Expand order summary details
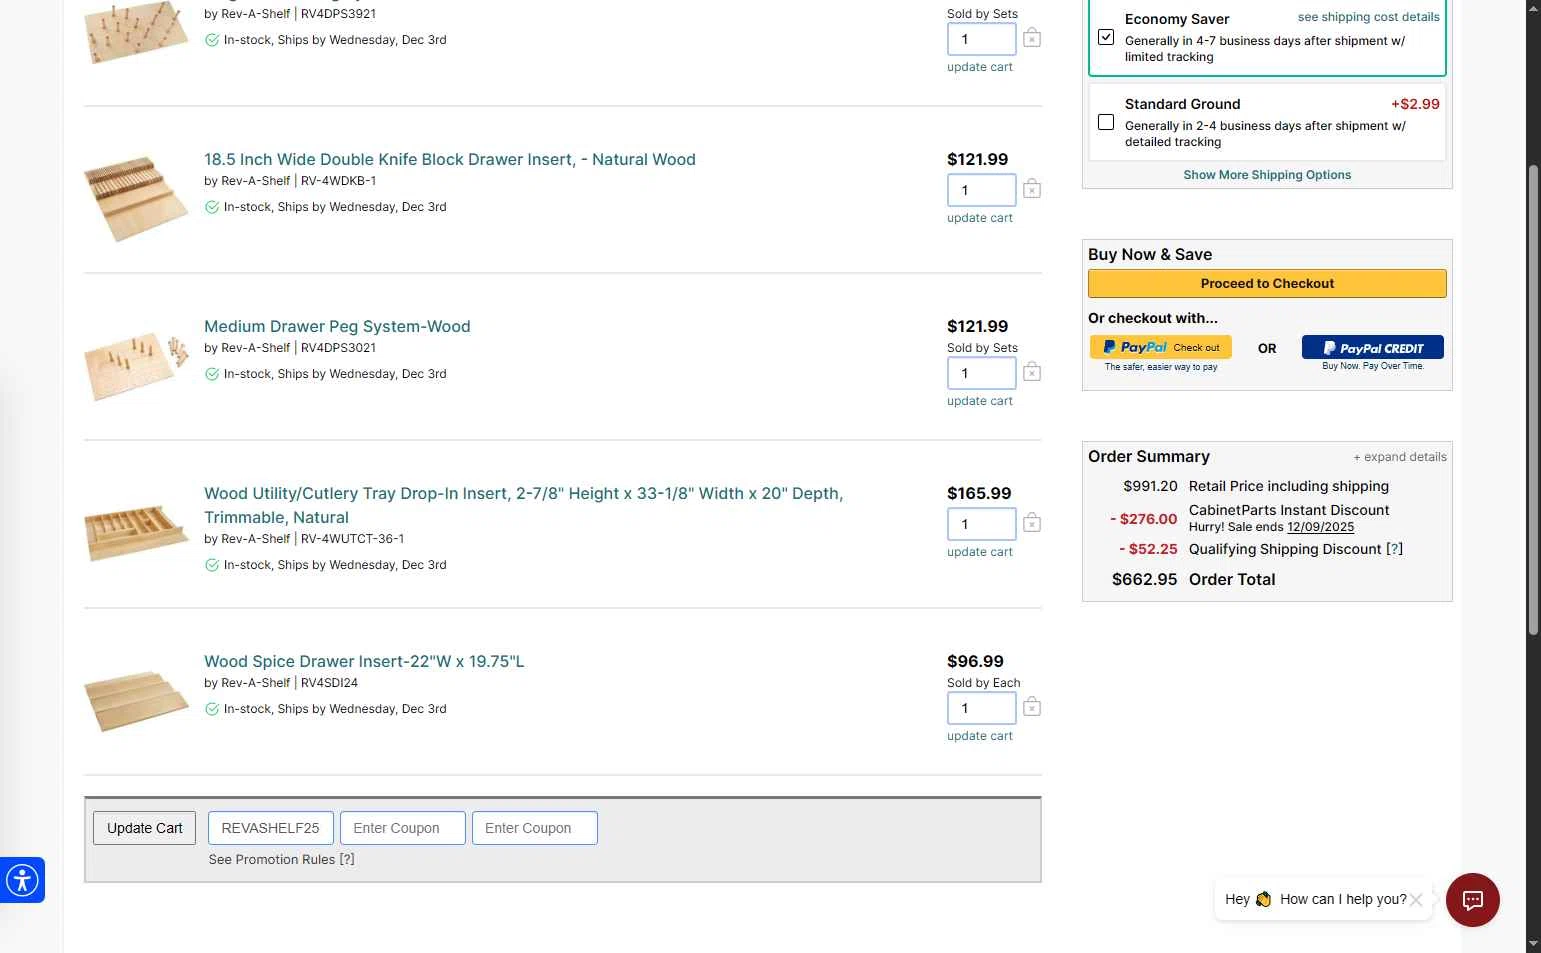The image size is (1541, 953). [1400, 457]
